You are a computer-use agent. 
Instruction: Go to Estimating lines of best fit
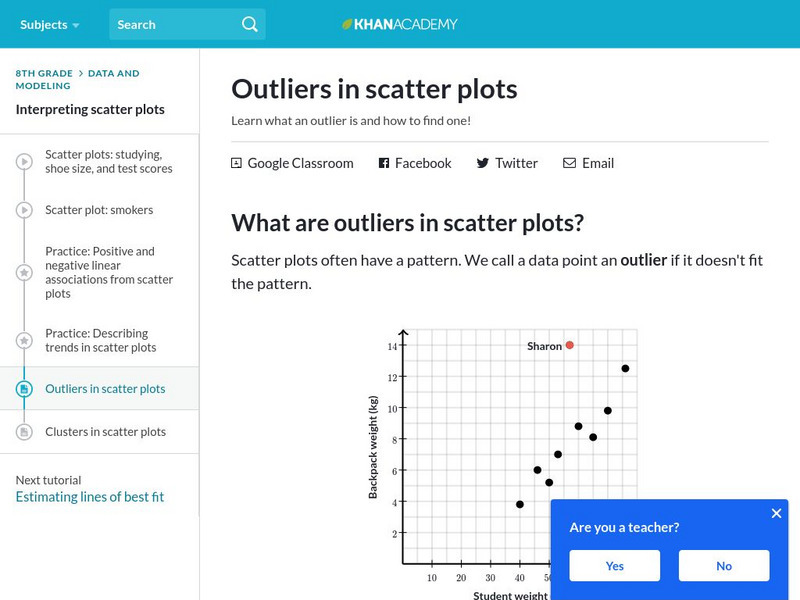tap(90, 497)
